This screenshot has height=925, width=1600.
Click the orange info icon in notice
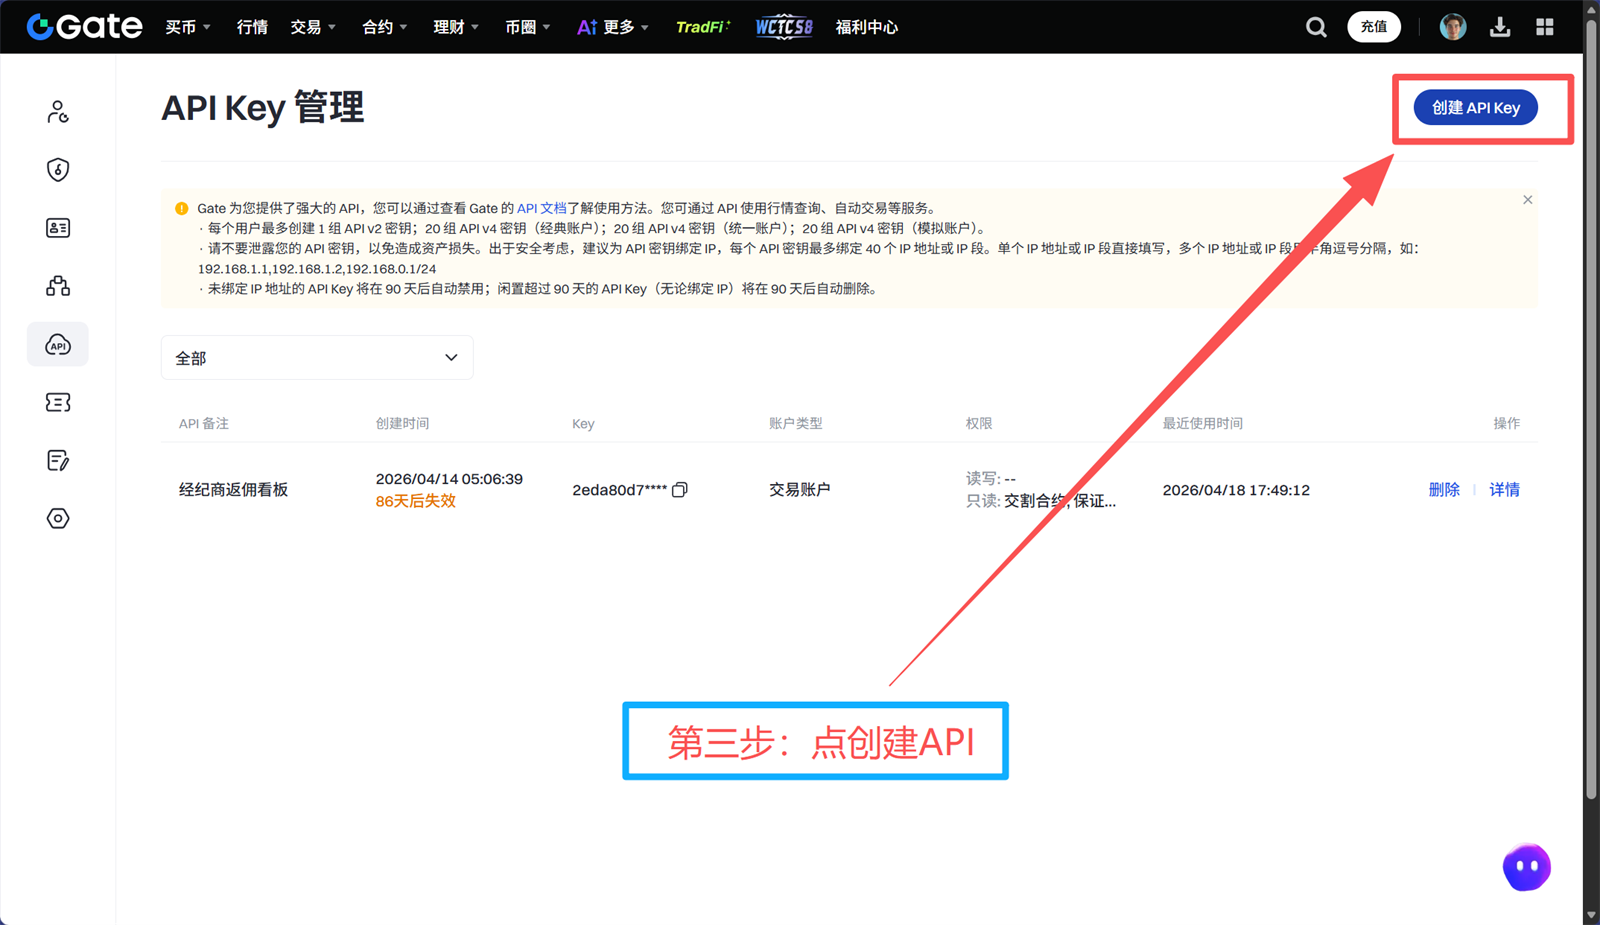[181, 209]
